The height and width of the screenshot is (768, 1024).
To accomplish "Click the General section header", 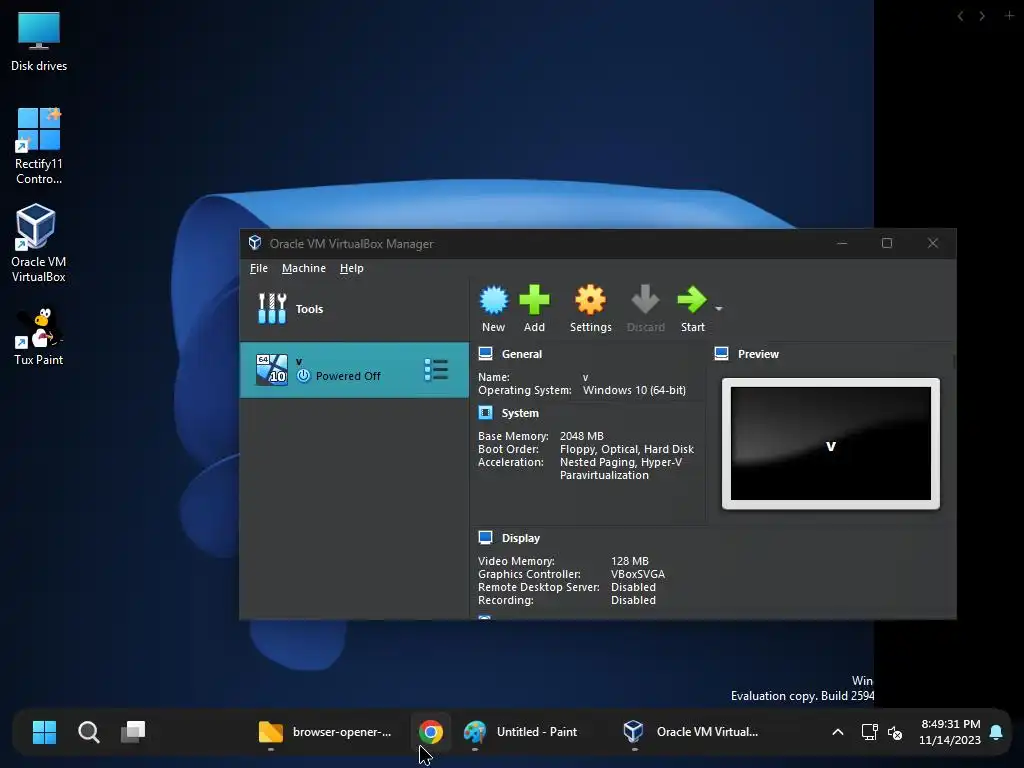I will [521, 354].
